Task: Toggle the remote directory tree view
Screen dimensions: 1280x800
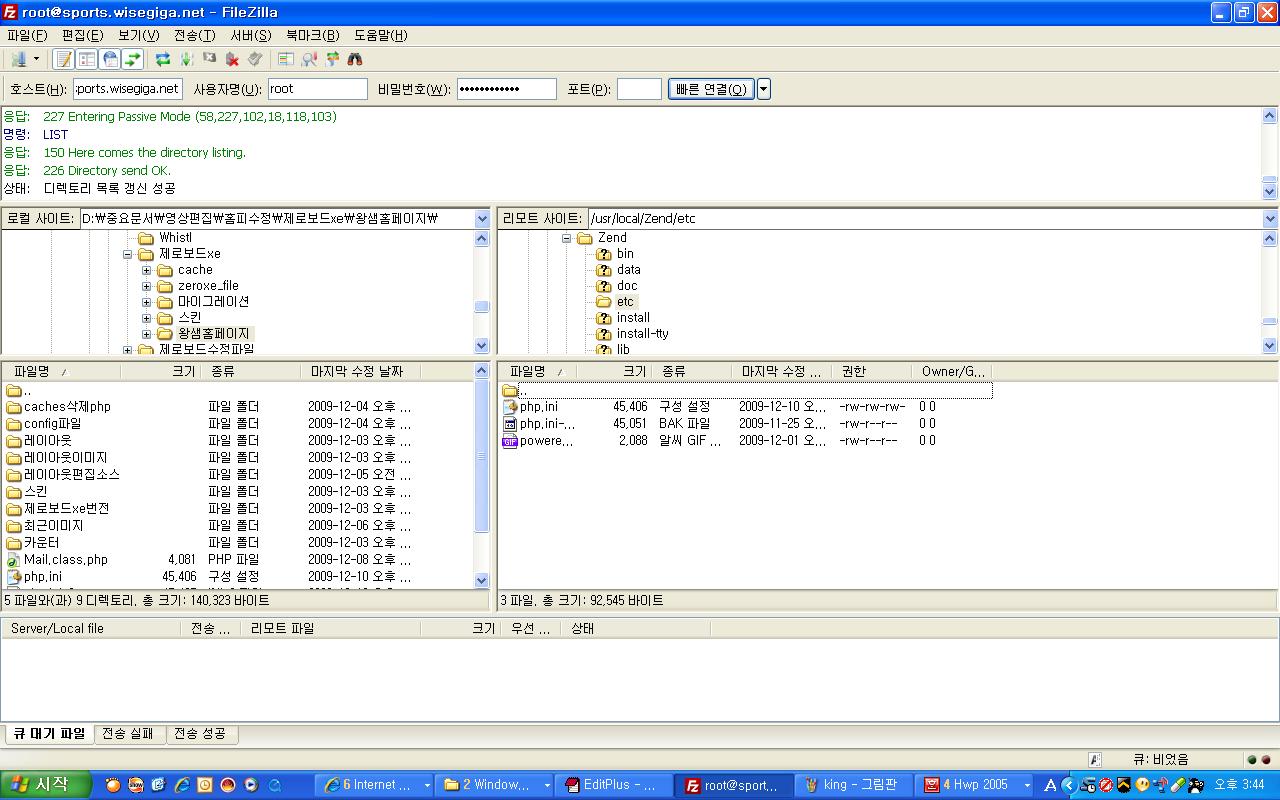Action: click(x=110, y=60)
